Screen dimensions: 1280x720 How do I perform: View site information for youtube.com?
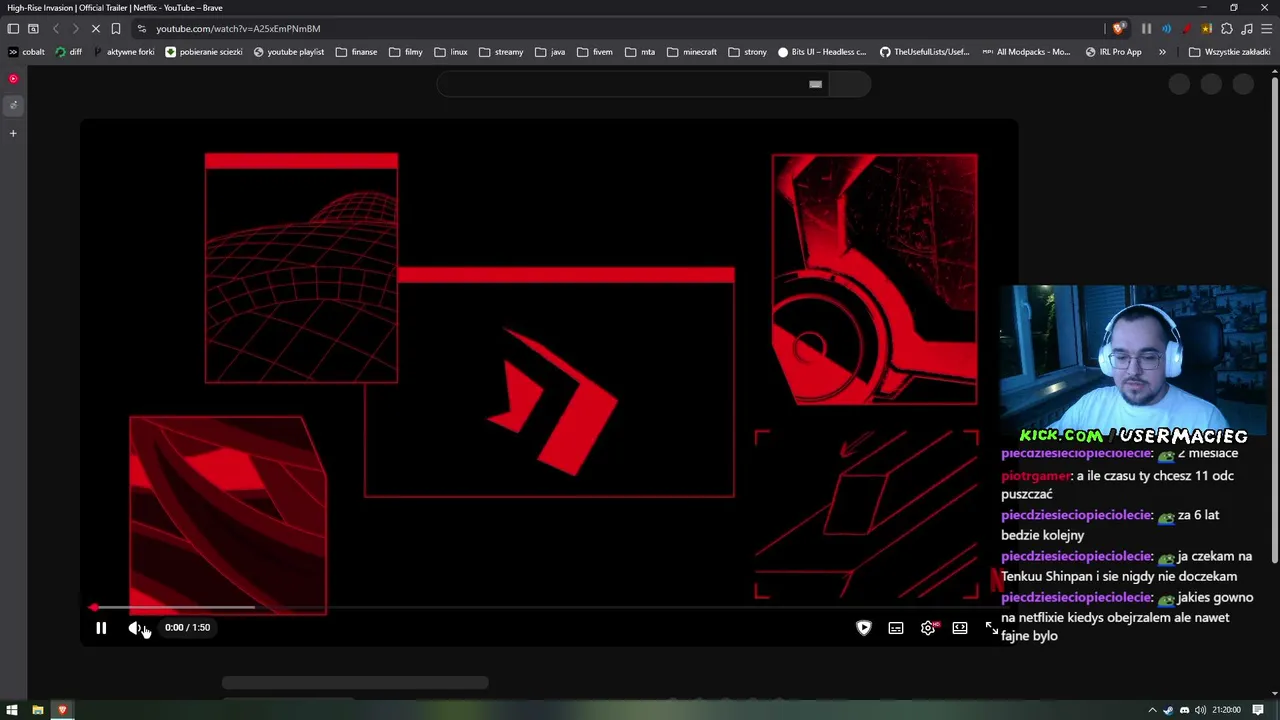click(141, 29)
